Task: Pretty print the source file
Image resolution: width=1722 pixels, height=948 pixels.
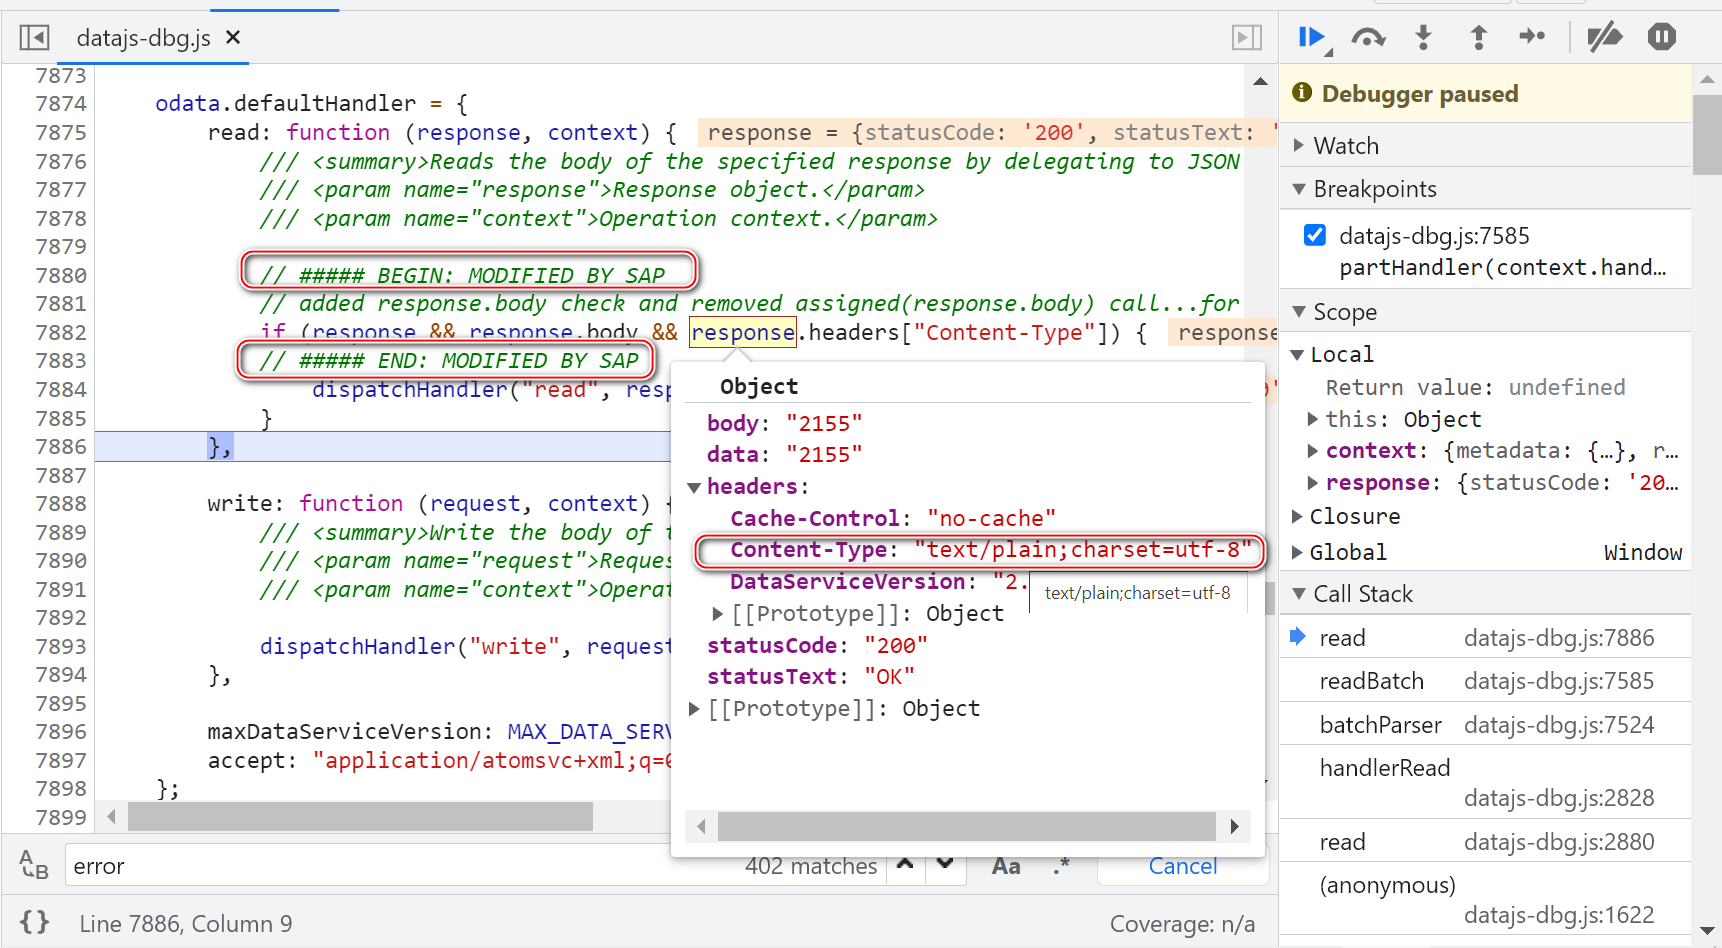Action: (x=35, y=922)
